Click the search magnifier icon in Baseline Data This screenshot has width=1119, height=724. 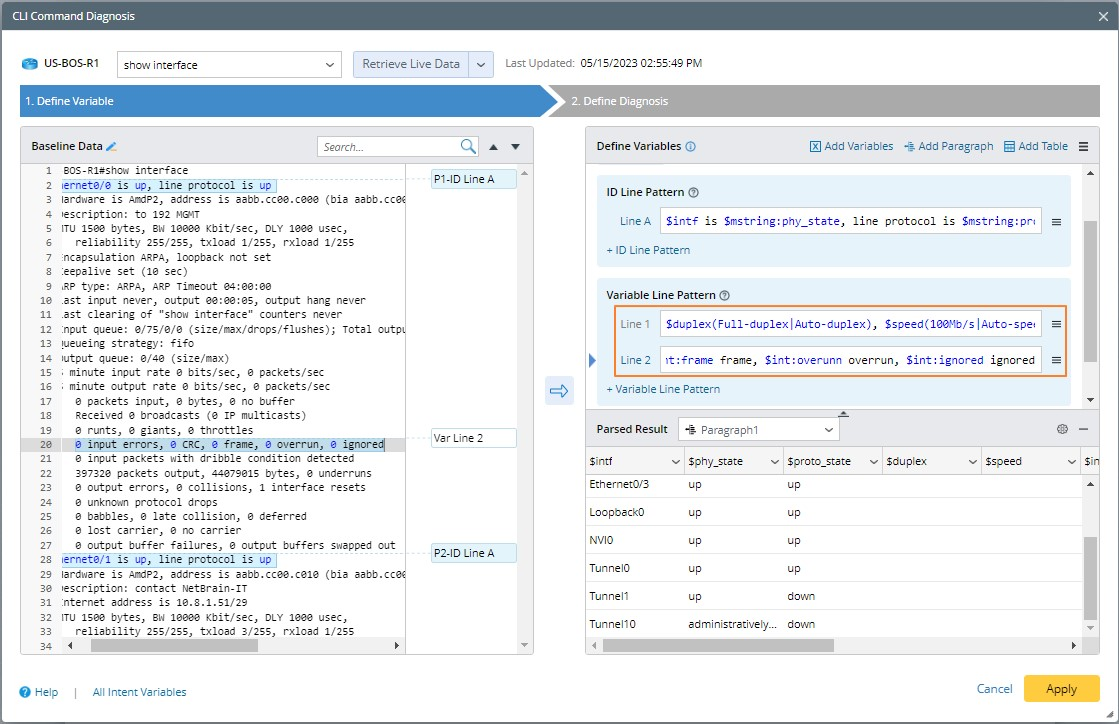tap(468, 147)
